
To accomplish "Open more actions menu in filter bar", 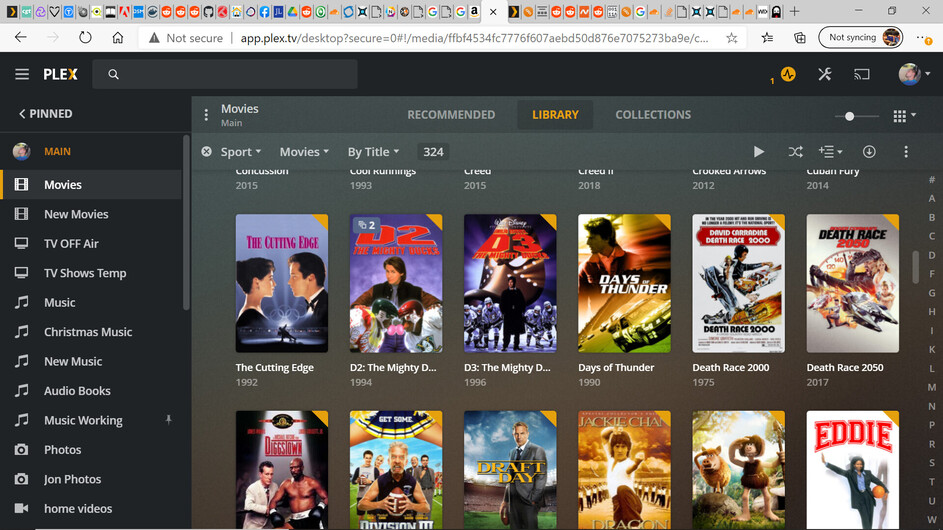I will (906, 152).
